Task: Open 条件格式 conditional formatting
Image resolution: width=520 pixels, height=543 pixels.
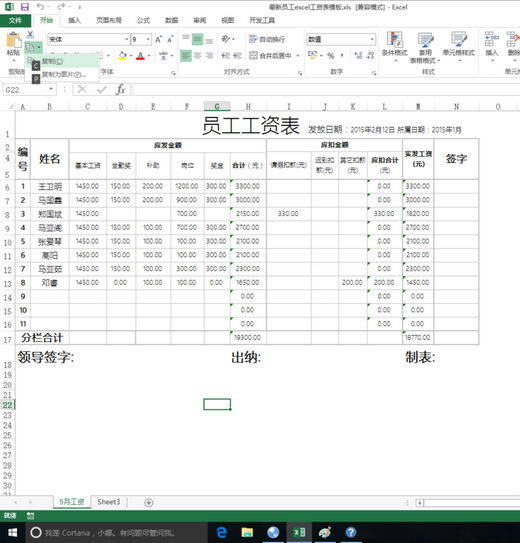Action: (x=394, y=46)
